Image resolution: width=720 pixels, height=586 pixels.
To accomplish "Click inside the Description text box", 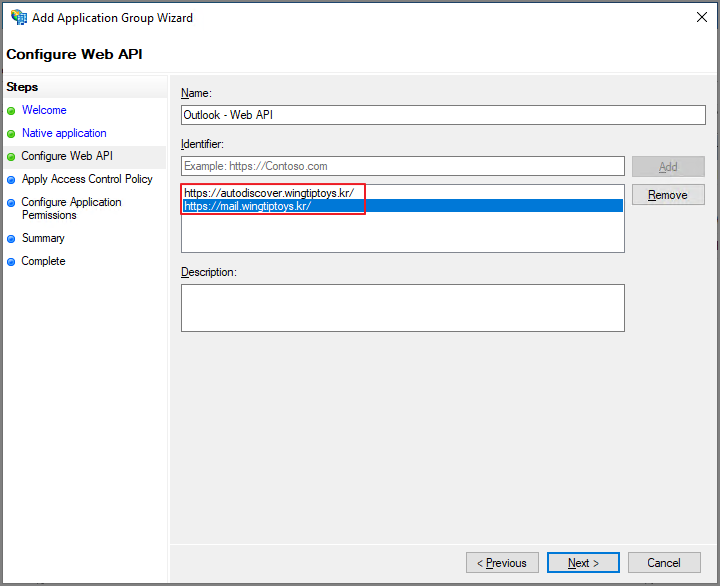I will tap(403, 308).
